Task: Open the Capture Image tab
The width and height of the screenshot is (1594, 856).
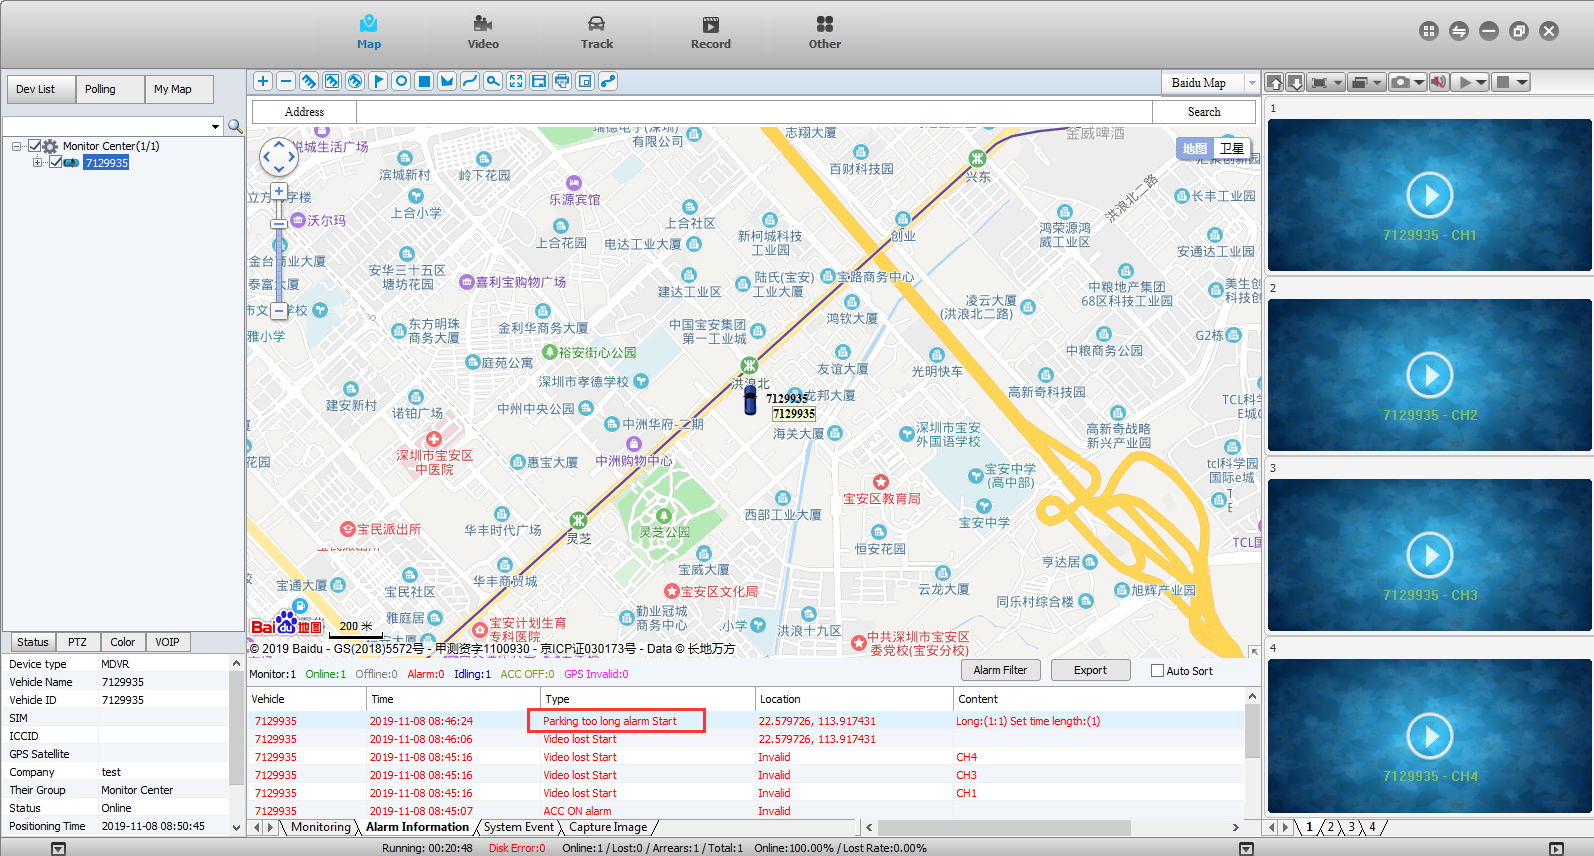Action: (x=608, y=827)
